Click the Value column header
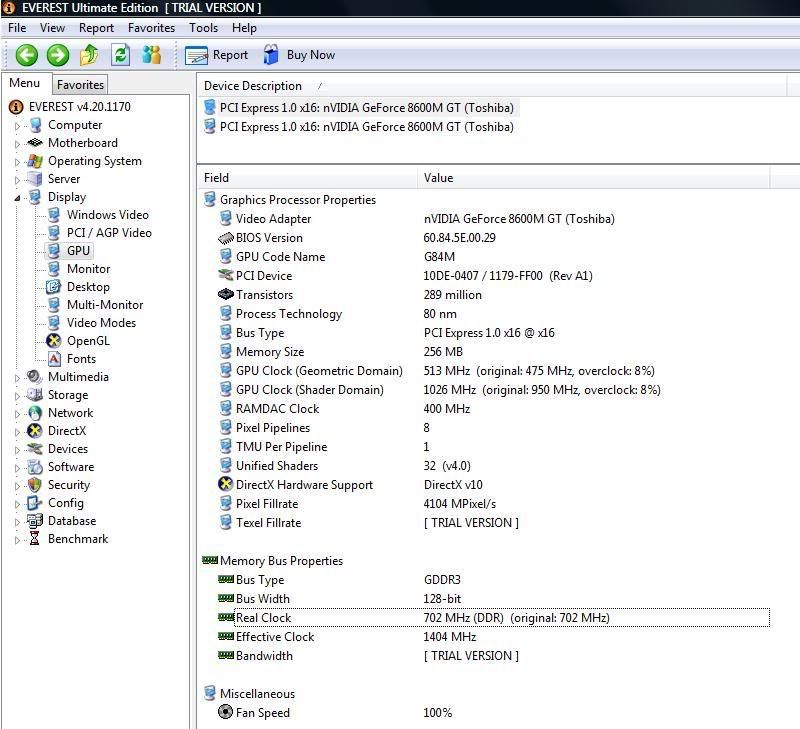 438,178
